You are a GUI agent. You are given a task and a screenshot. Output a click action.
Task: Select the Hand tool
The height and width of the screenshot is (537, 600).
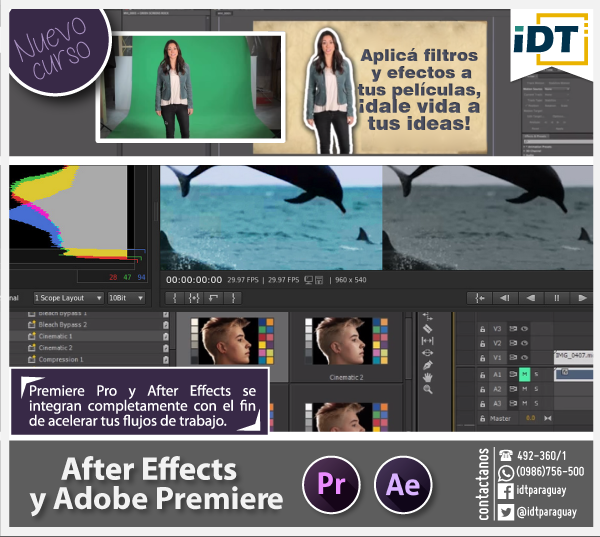(x=427, y=377)
